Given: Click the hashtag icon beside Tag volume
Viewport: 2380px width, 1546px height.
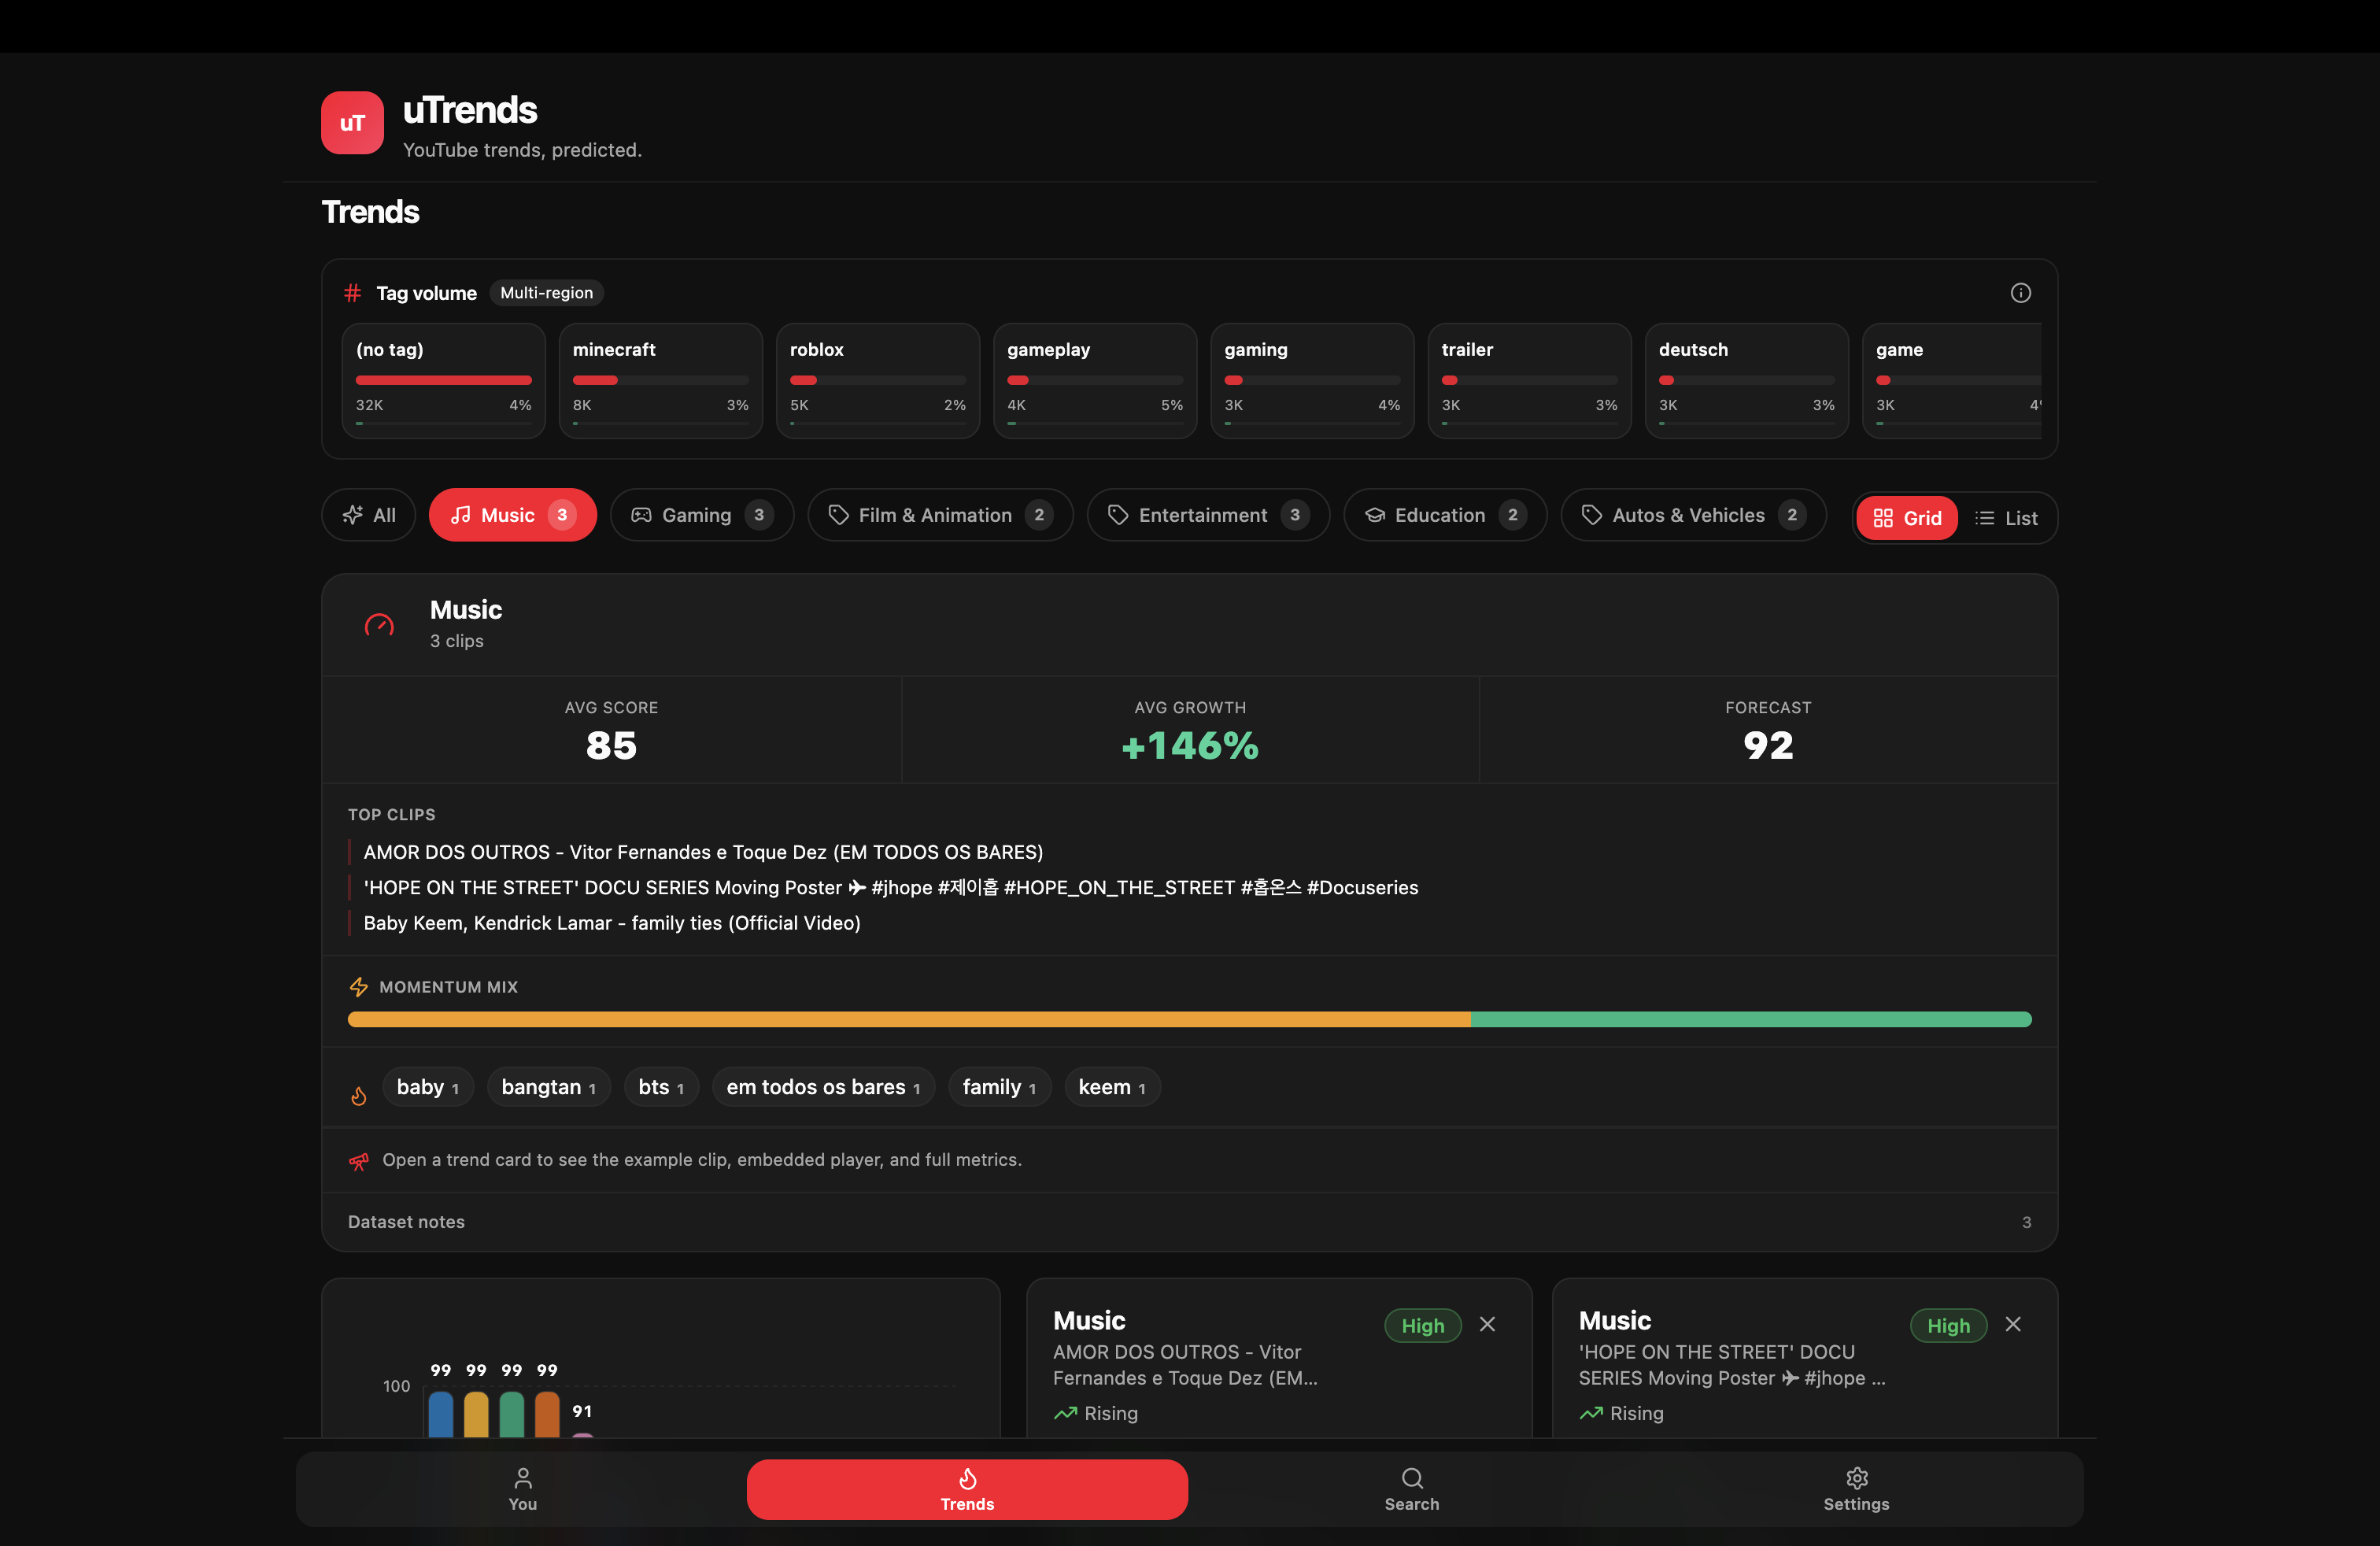Looking at the screenshot, I should coord(352,293).
